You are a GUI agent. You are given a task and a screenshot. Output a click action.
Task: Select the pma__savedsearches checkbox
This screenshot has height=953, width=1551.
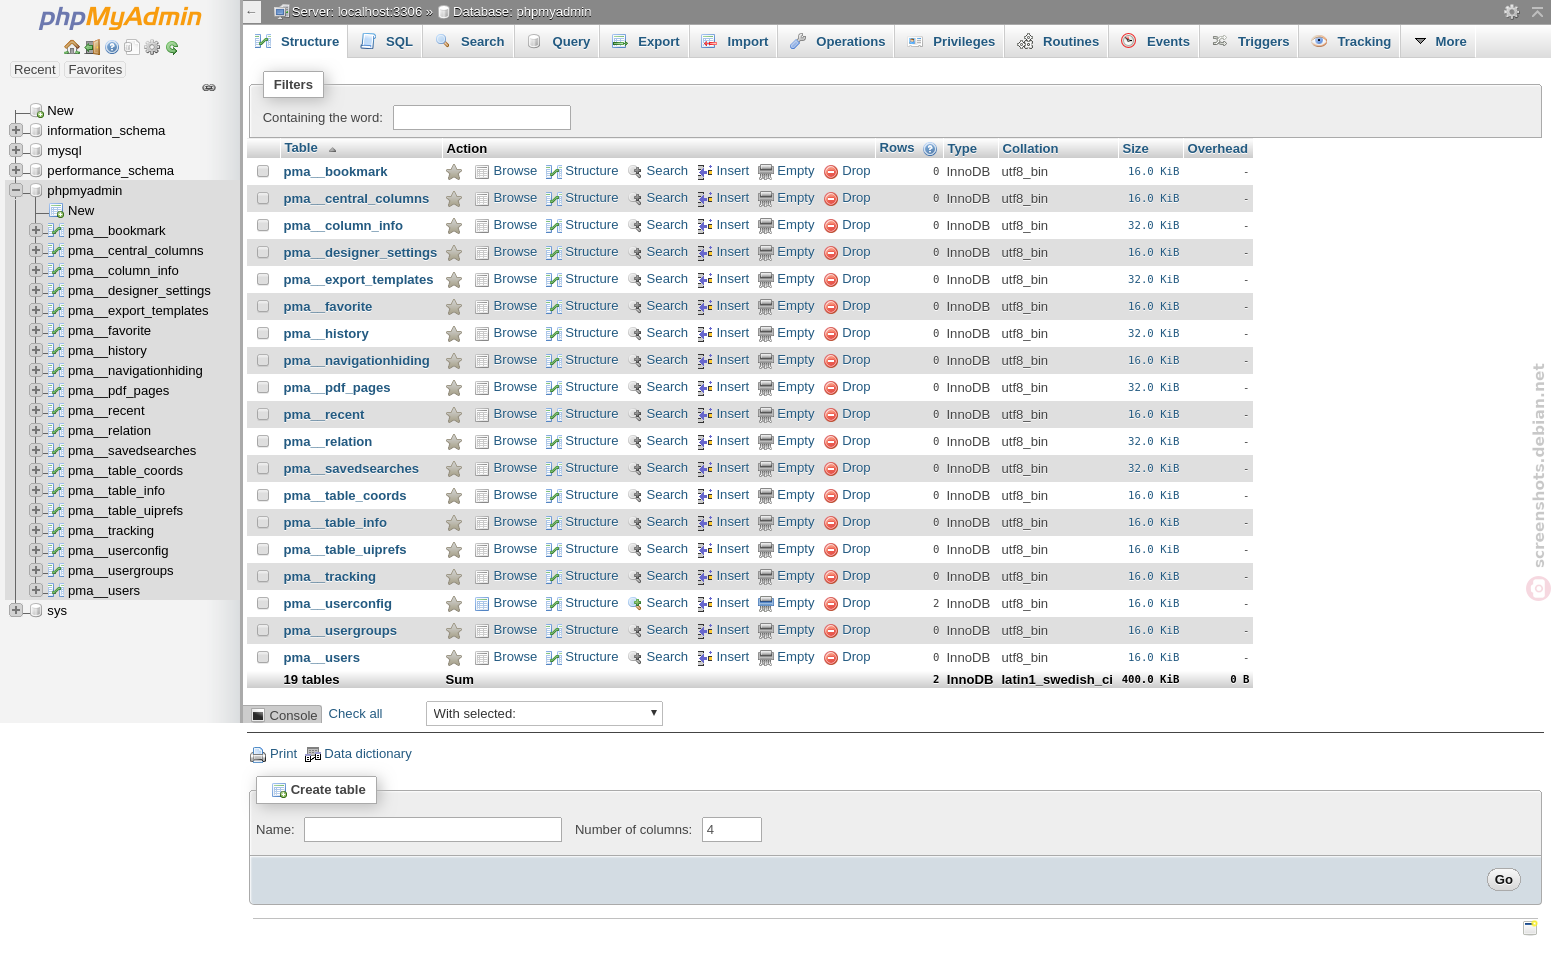[263, 468]
